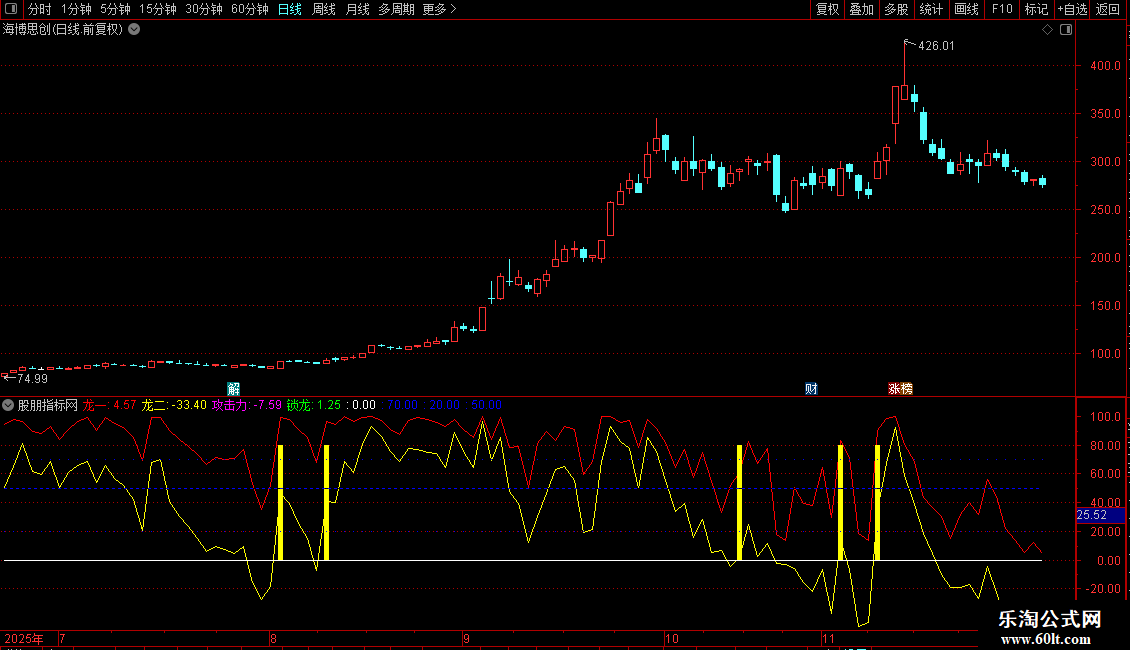Click the 400.0 price axis label
The image size is (1130, 650).
tap(1105, 66)
